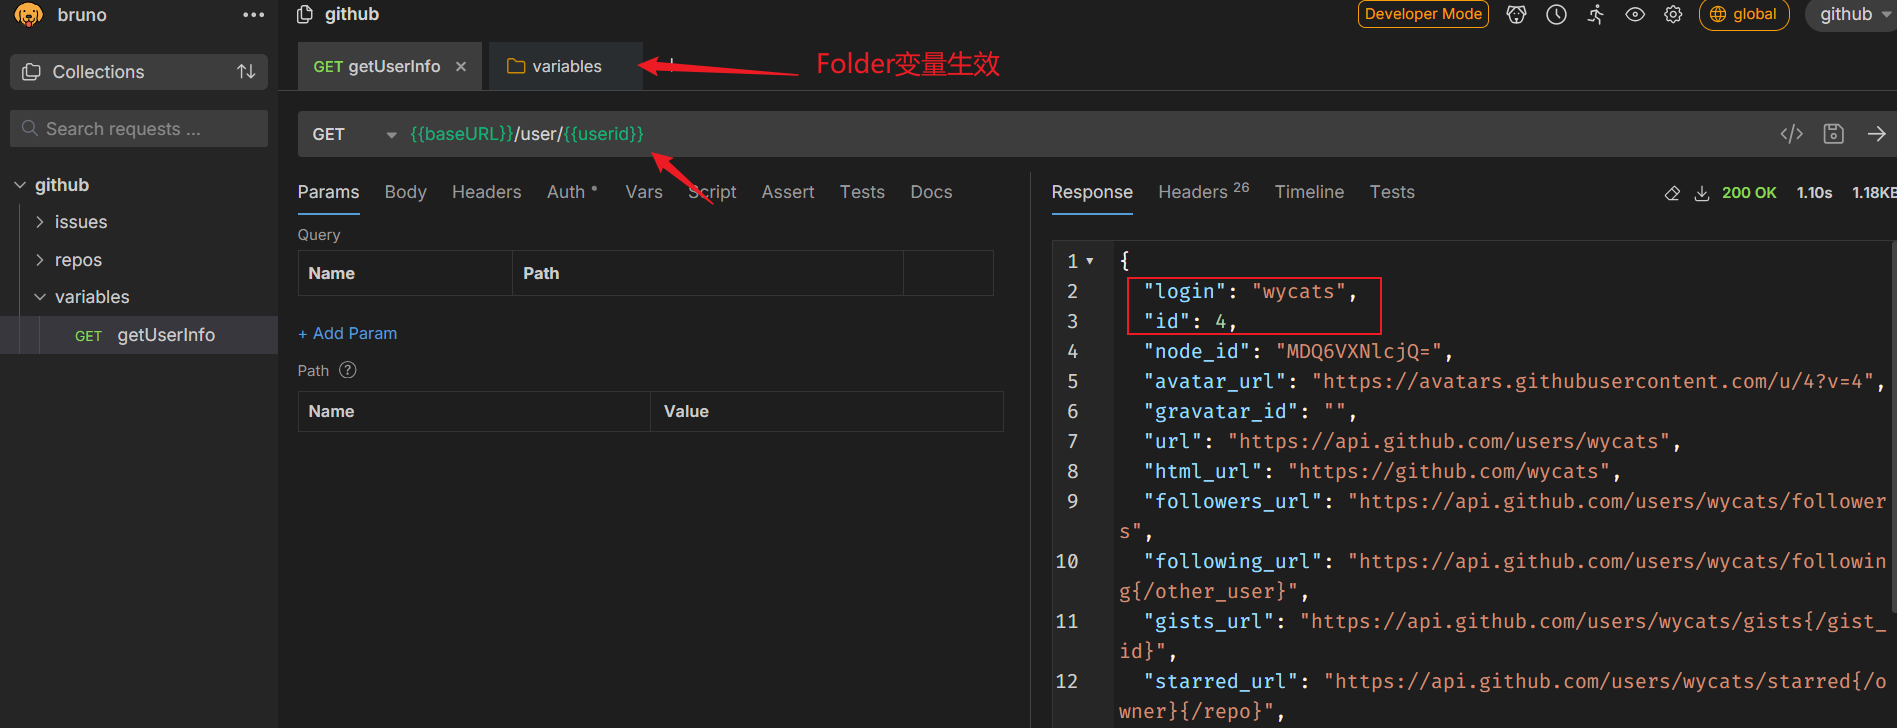Click the Bruno dog logo icon
Image resolution: width=1897 pixels, height=728 pixels.
(x=29, y=15)
